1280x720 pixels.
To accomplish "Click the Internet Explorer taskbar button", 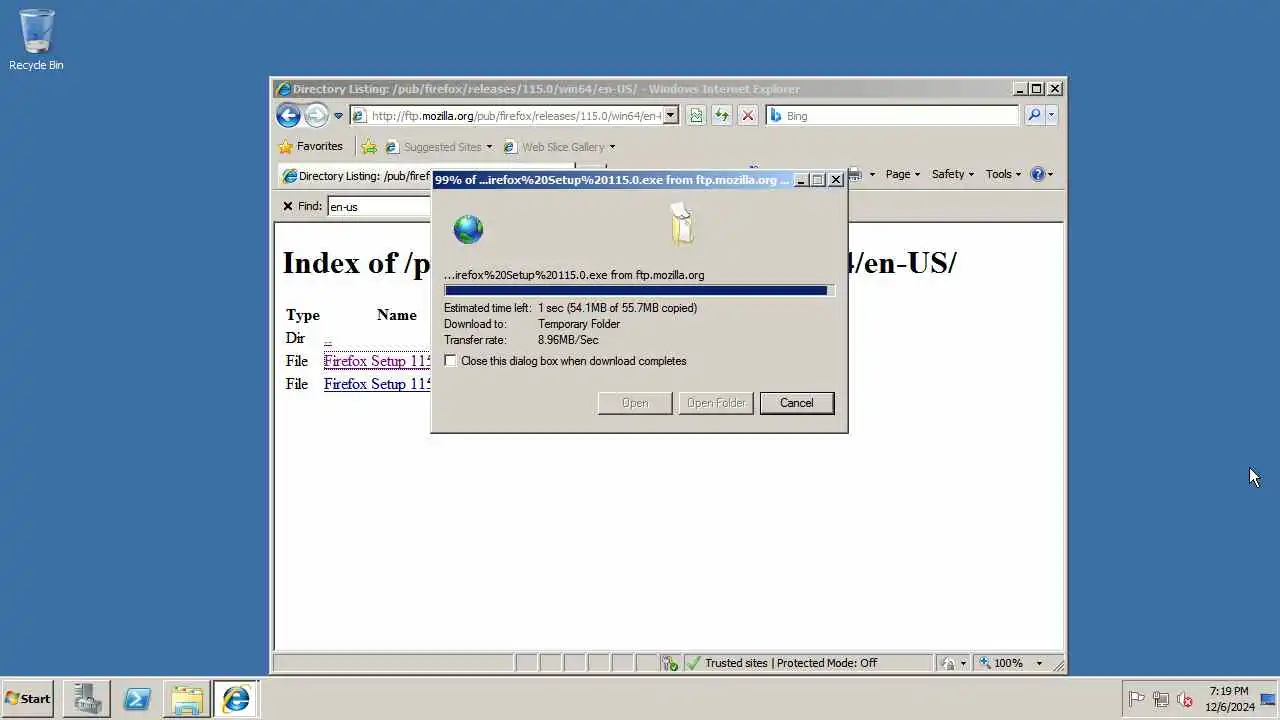I will click(x=237, y=699).
